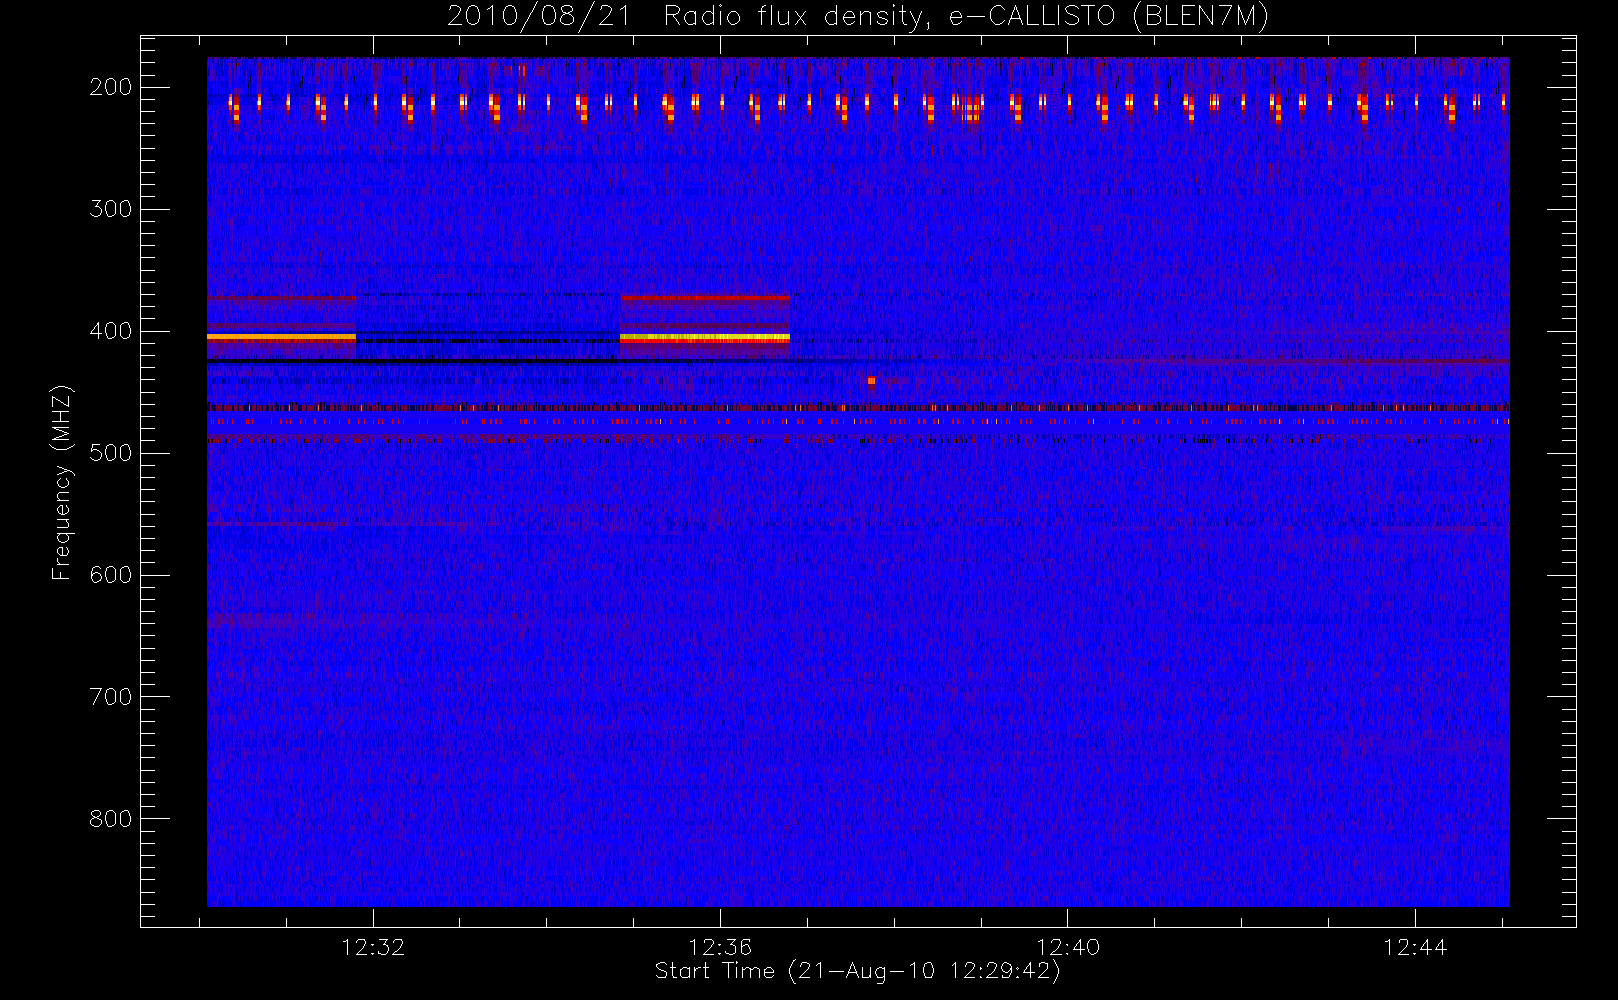Click the 300 frequency tick label
Image resolution: width=1618 pixels, height=1000 pixels.
pos(110,209)
